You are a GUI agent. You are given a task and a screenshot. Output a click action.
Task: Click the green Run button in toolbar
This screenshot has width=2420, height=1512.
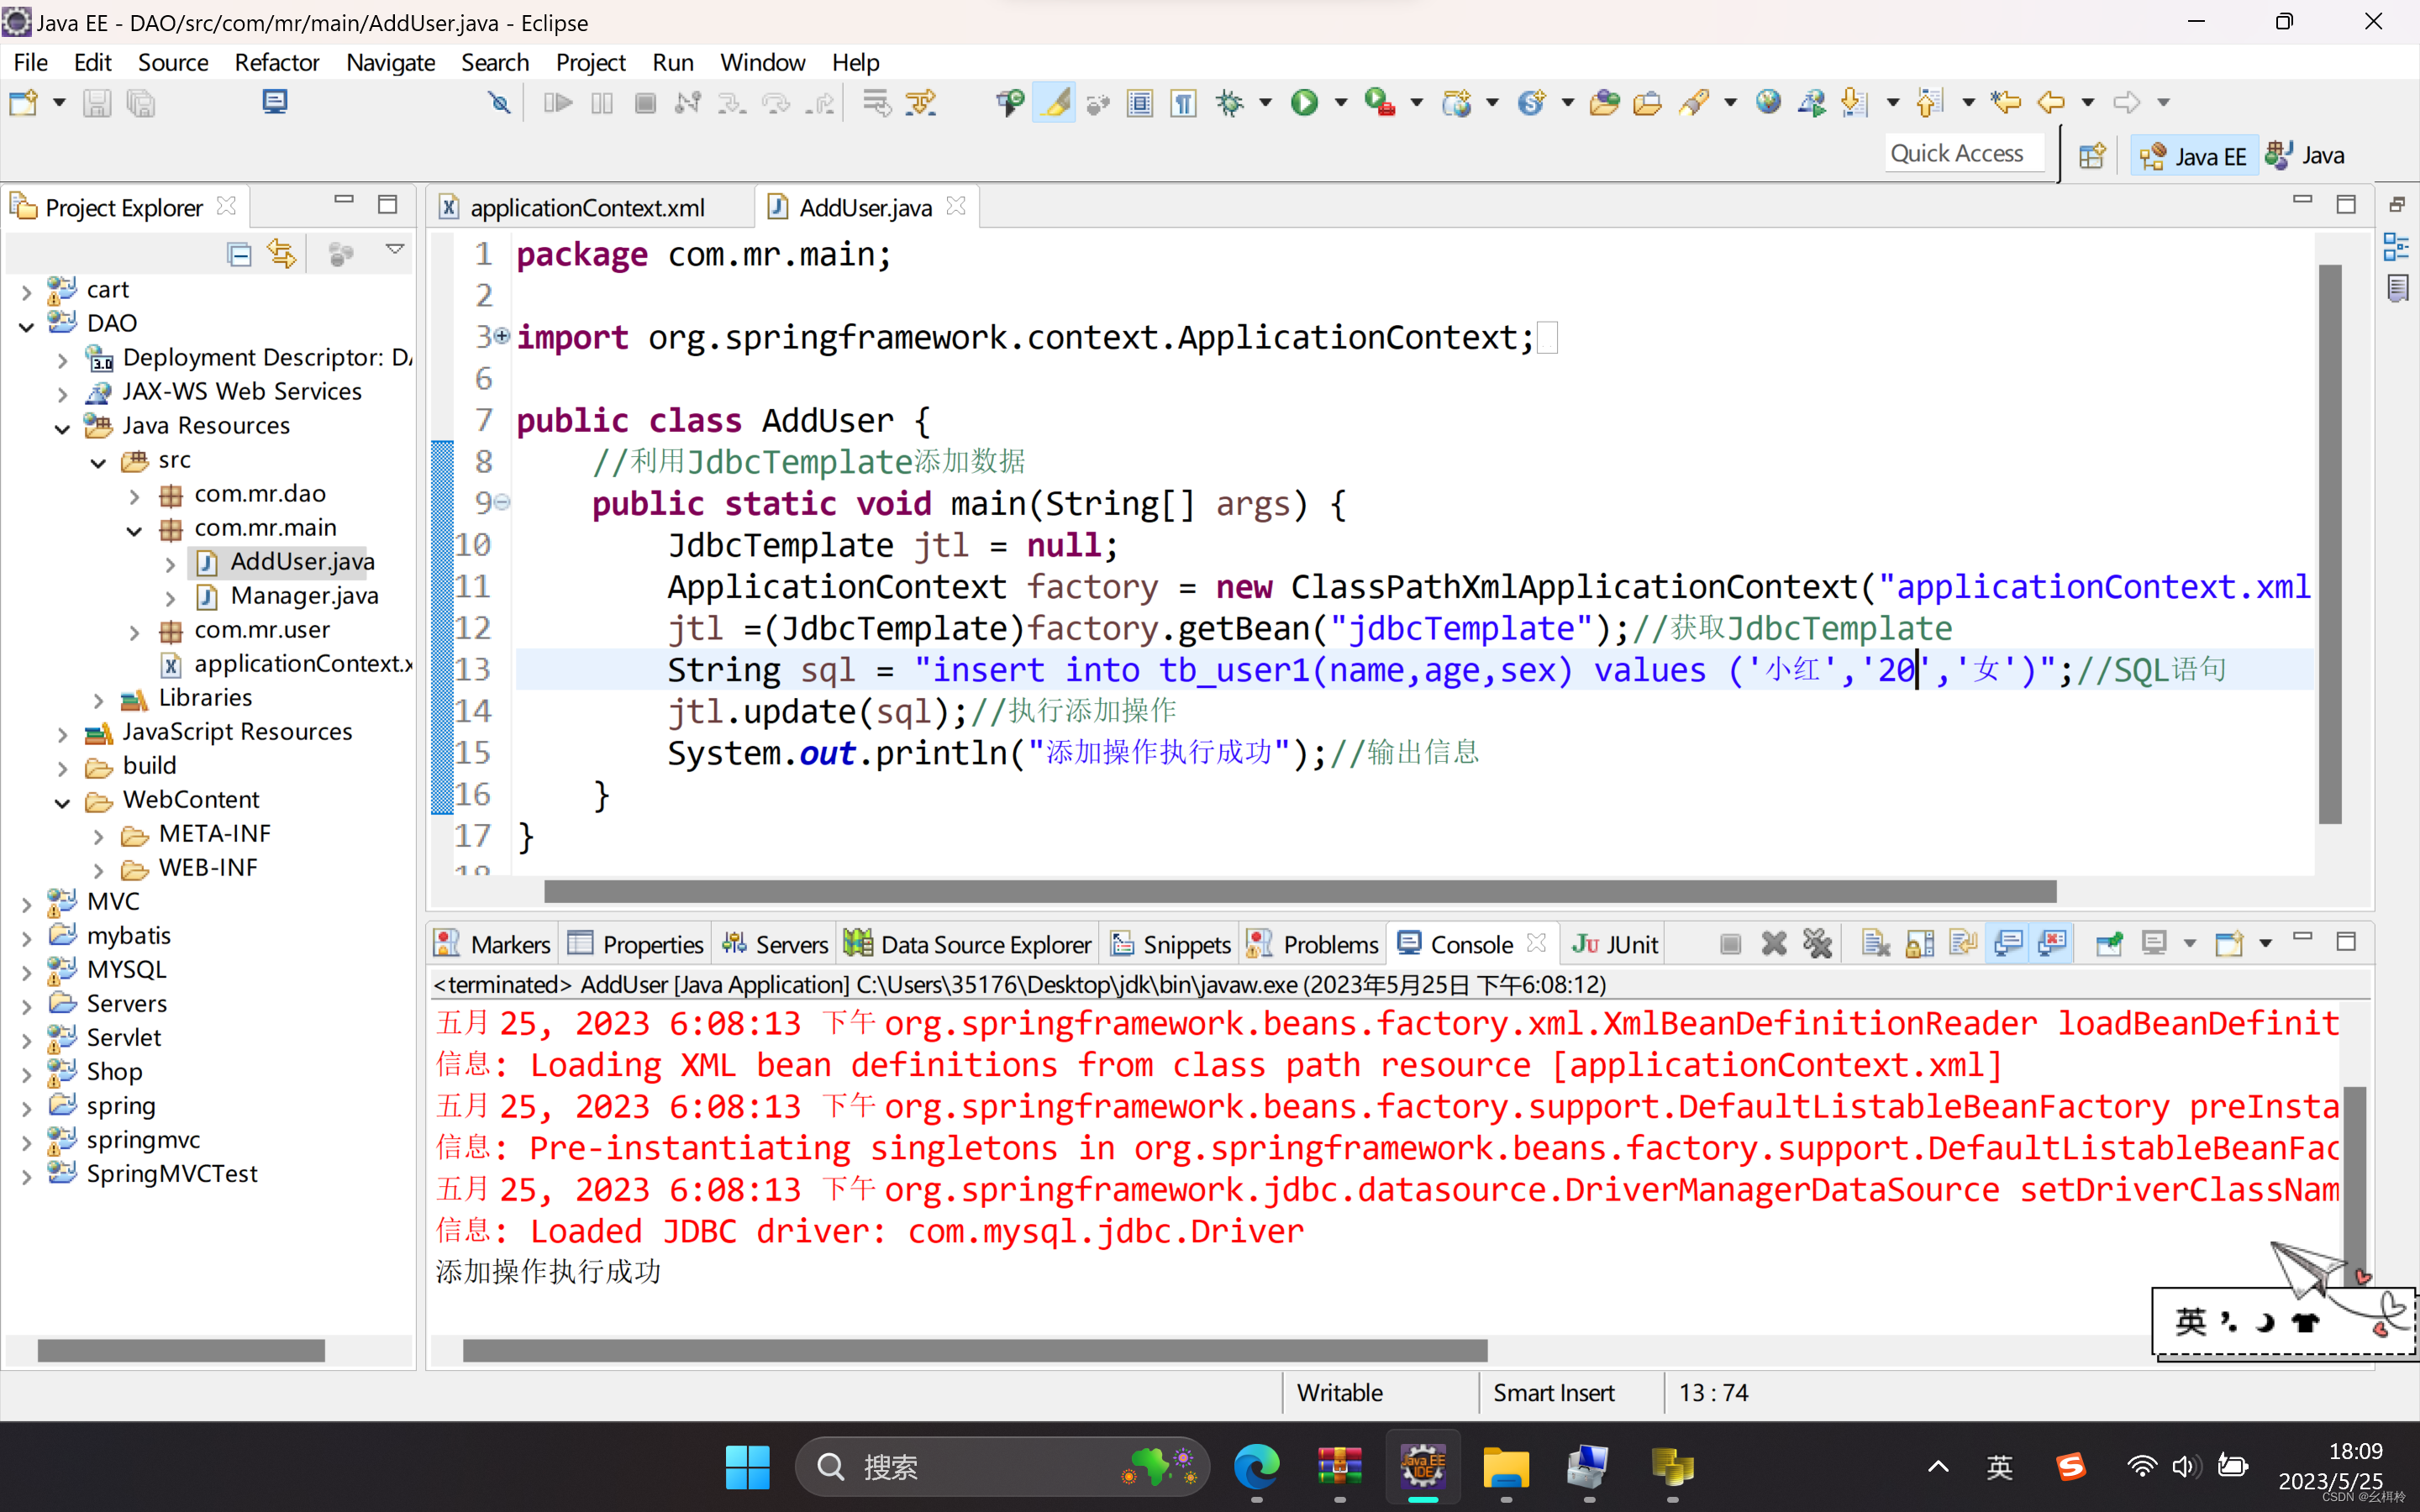[1303, 102]
